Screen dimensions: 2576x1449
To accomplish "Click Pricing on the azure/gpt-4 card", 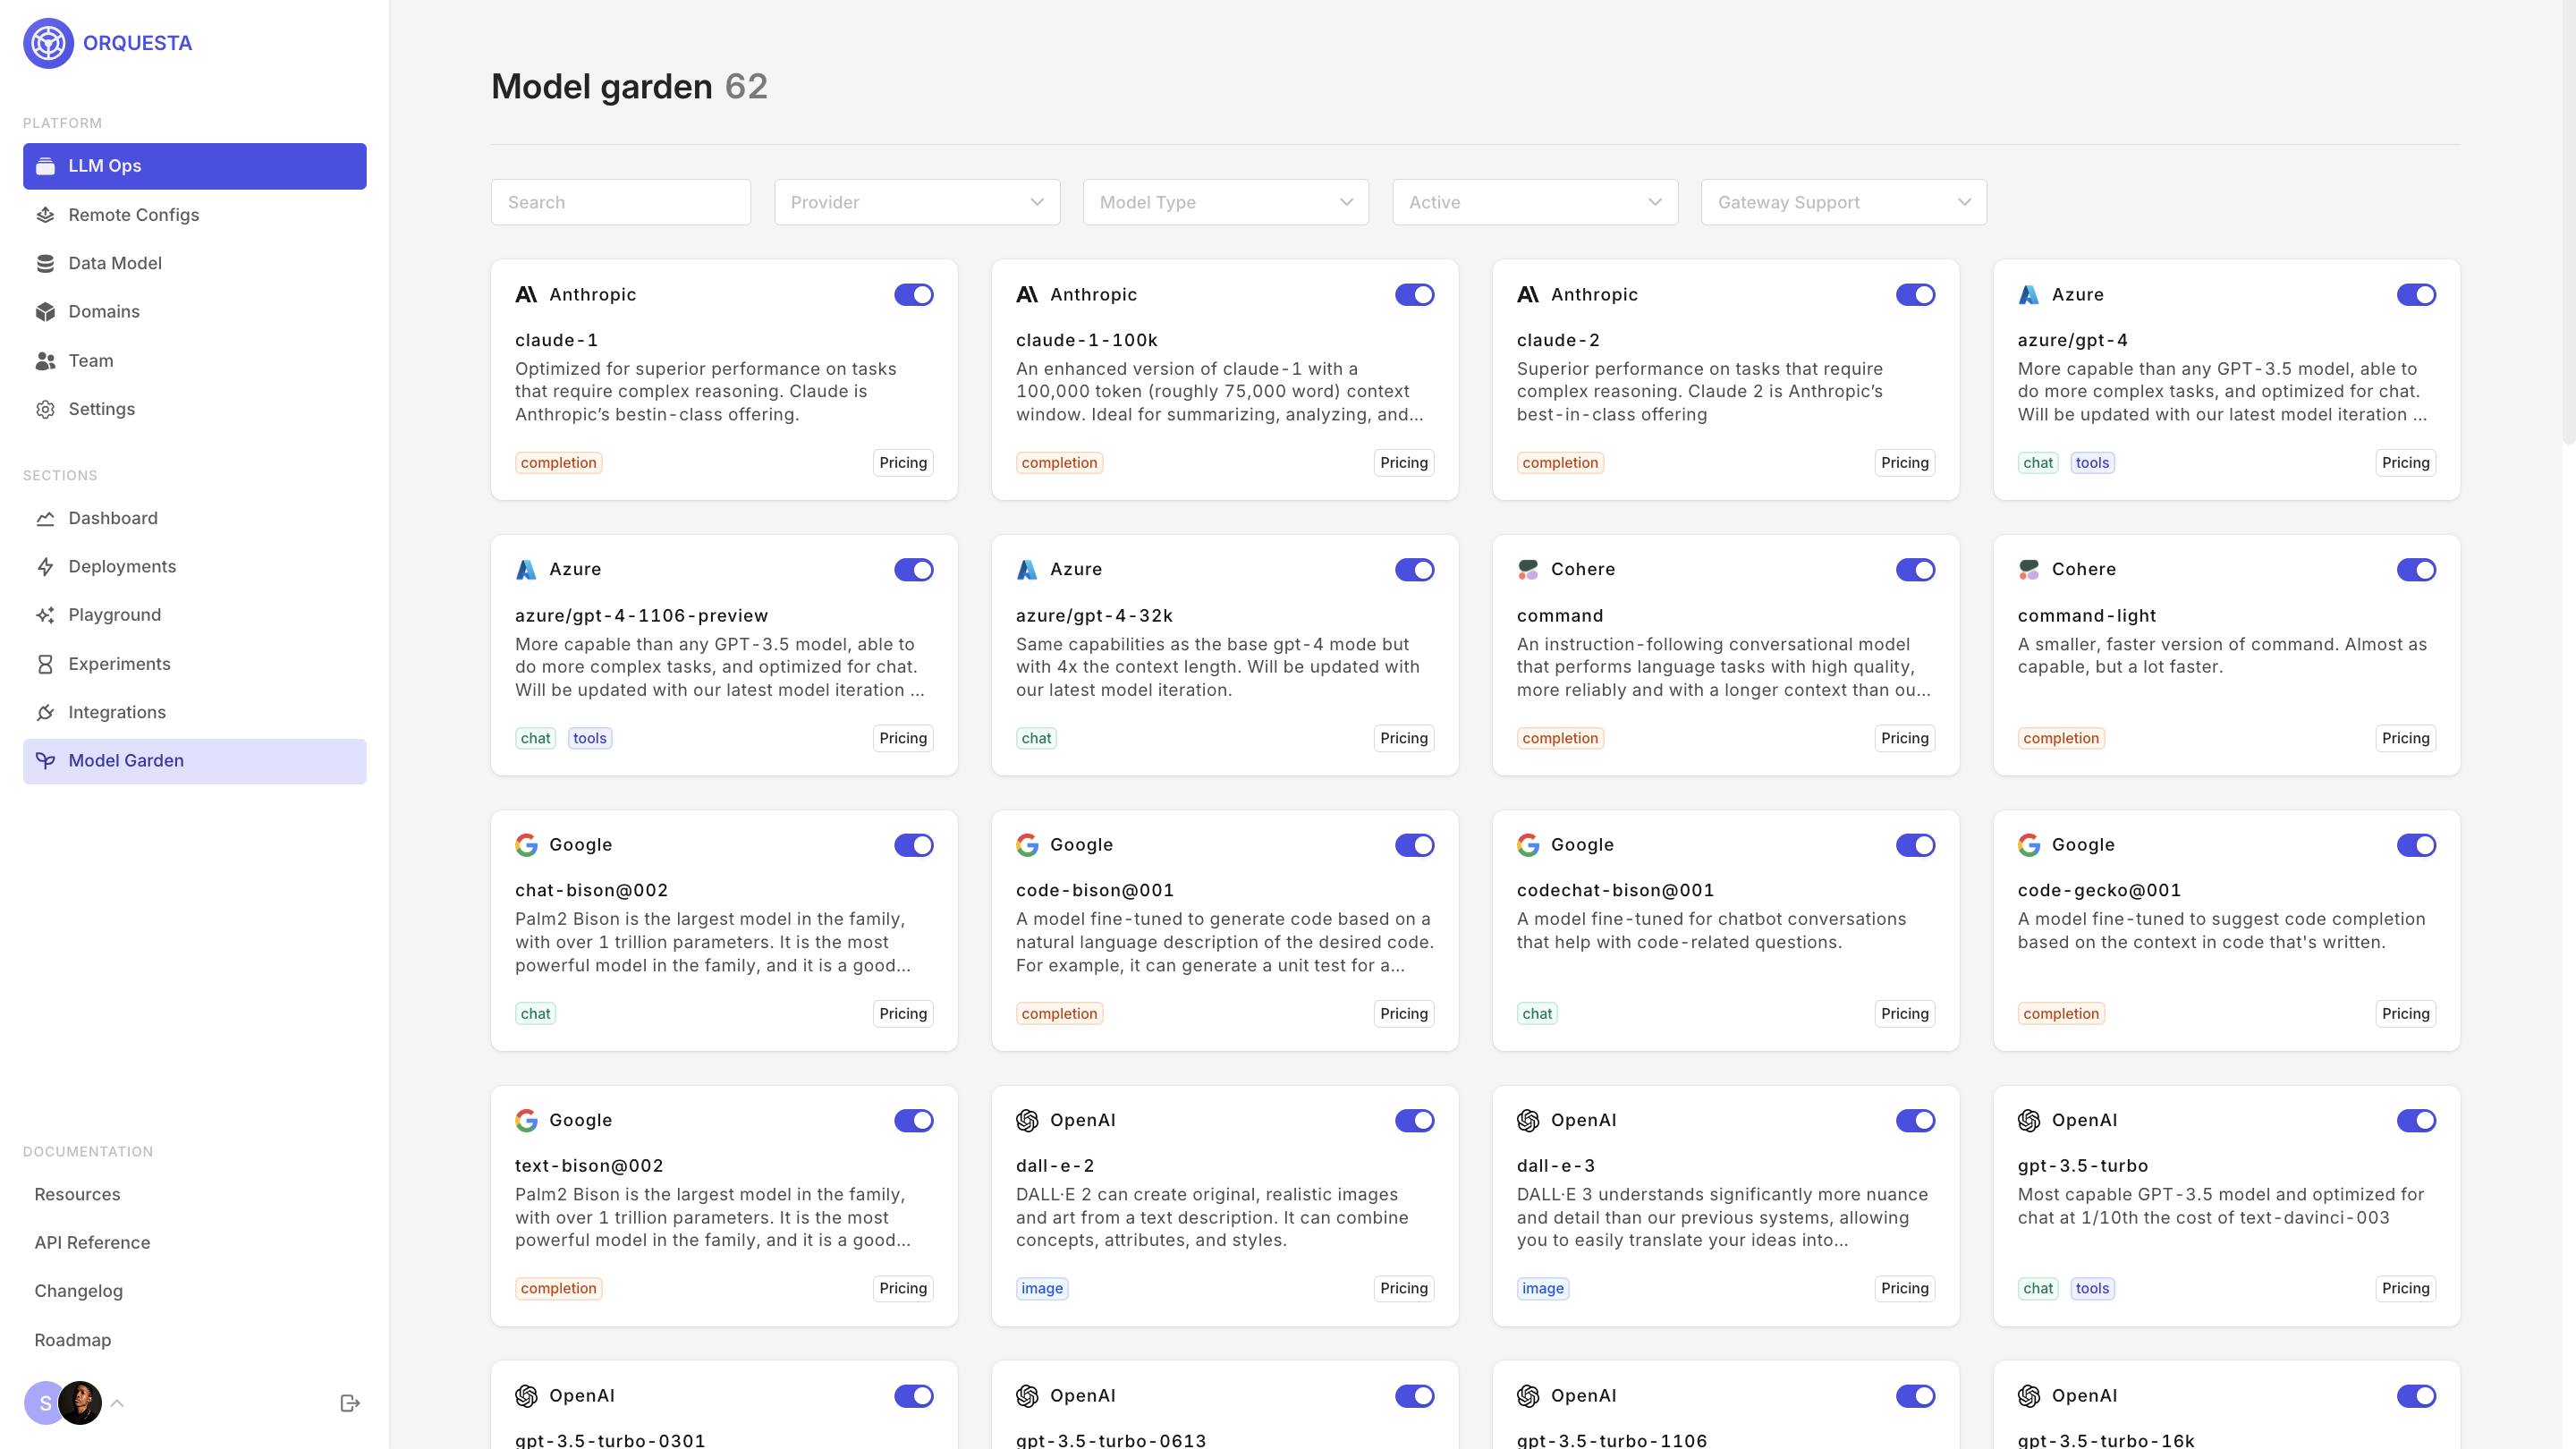I will 2405,463.
